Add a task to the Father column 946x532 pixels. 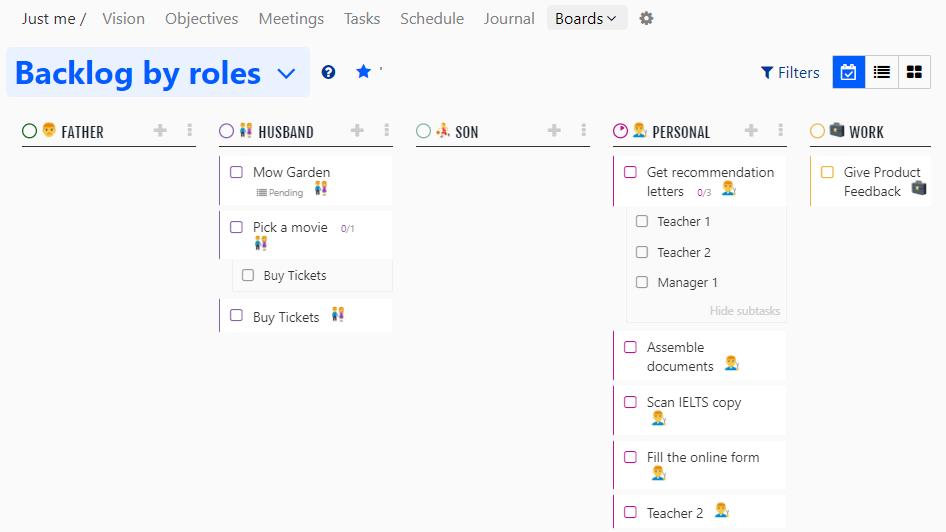pyautogui.click(x=160, y=131)
